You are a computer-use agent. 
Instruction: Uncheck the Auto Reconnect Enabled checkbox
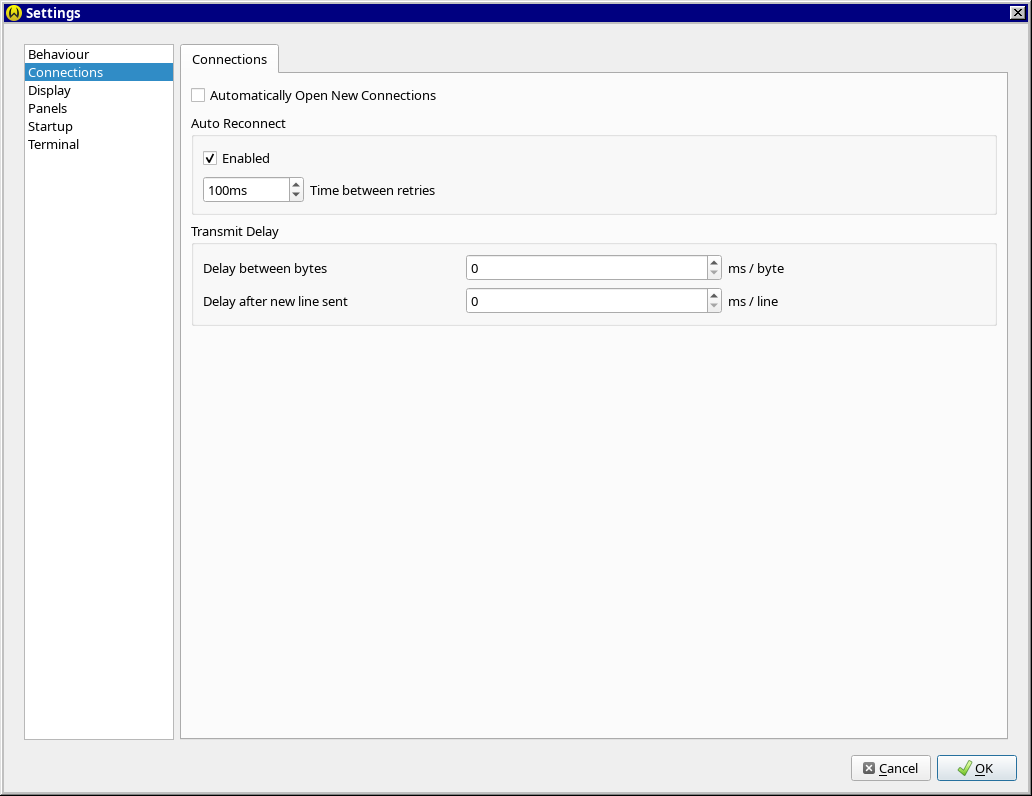click(210, 158)
